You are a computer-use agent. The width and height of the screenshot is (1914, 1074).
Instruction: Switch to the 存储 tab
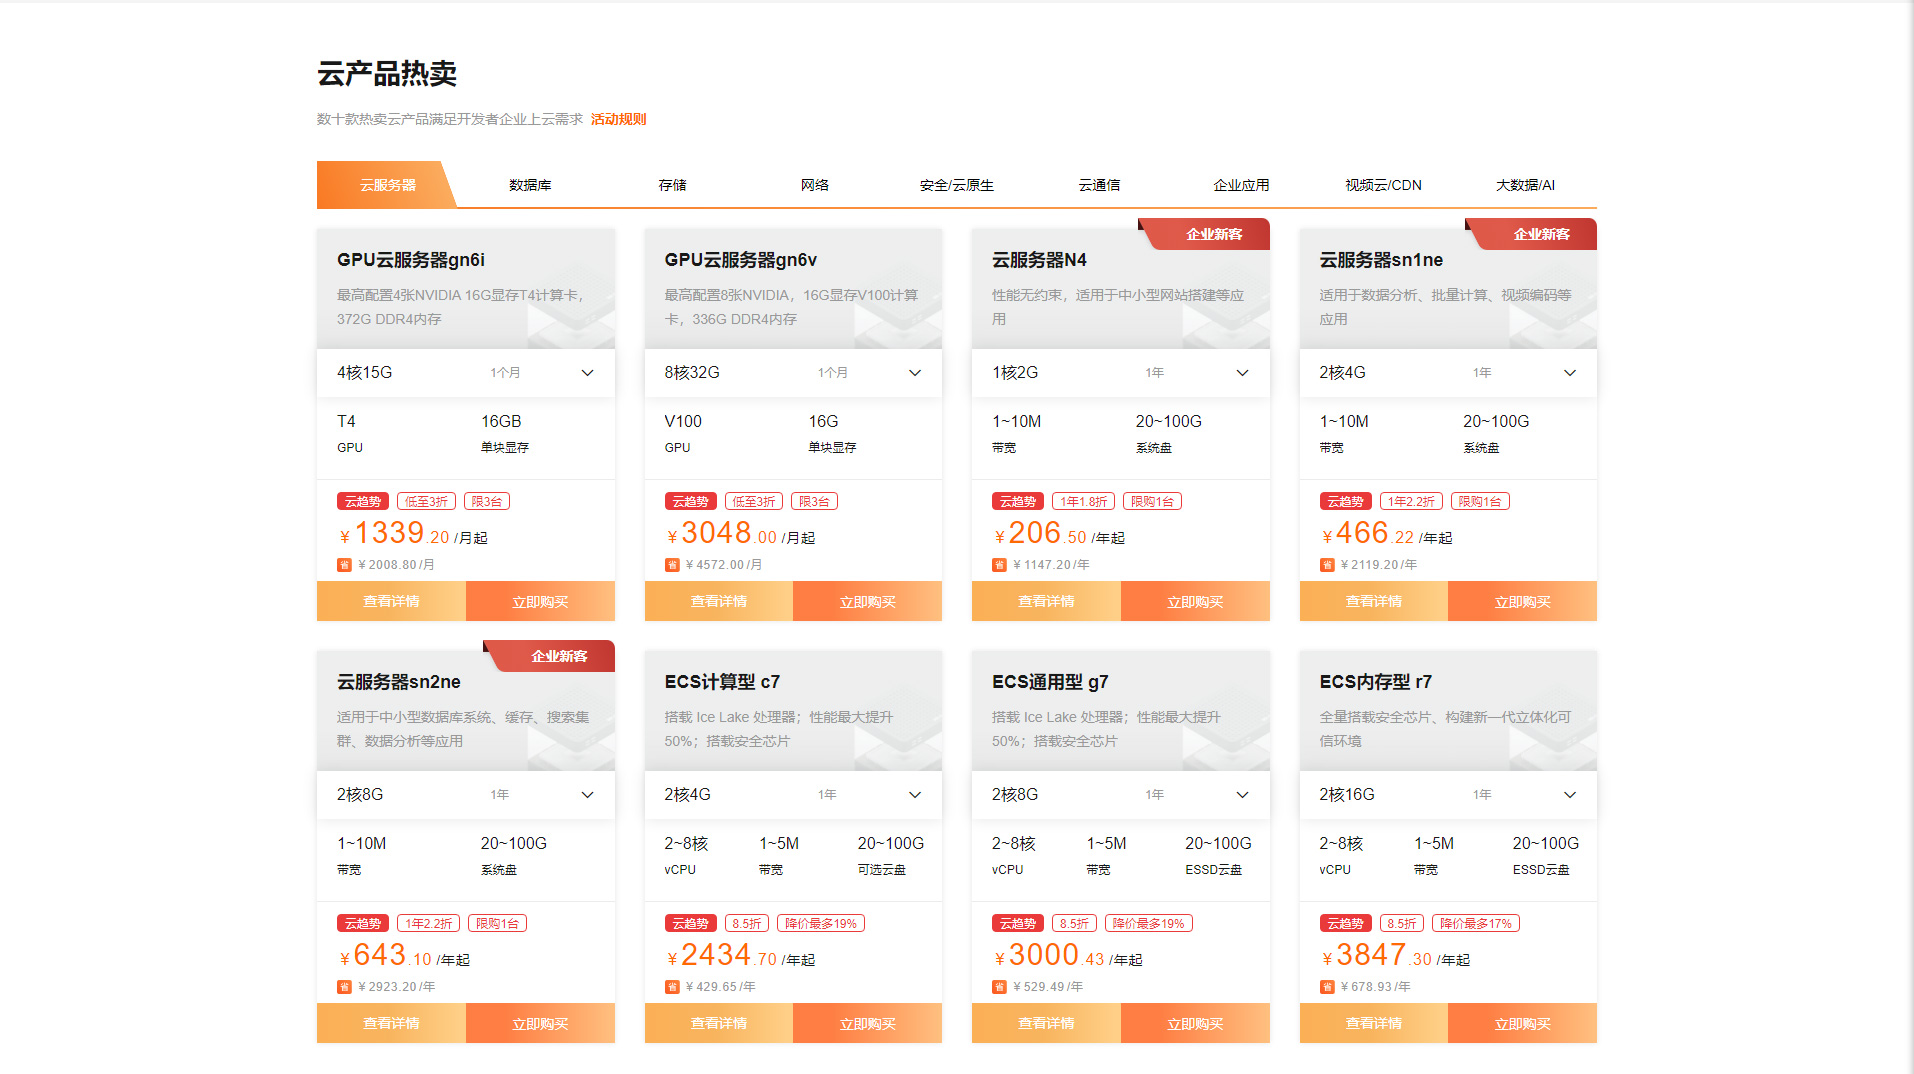pyautogui.click(x=672, y=185)
